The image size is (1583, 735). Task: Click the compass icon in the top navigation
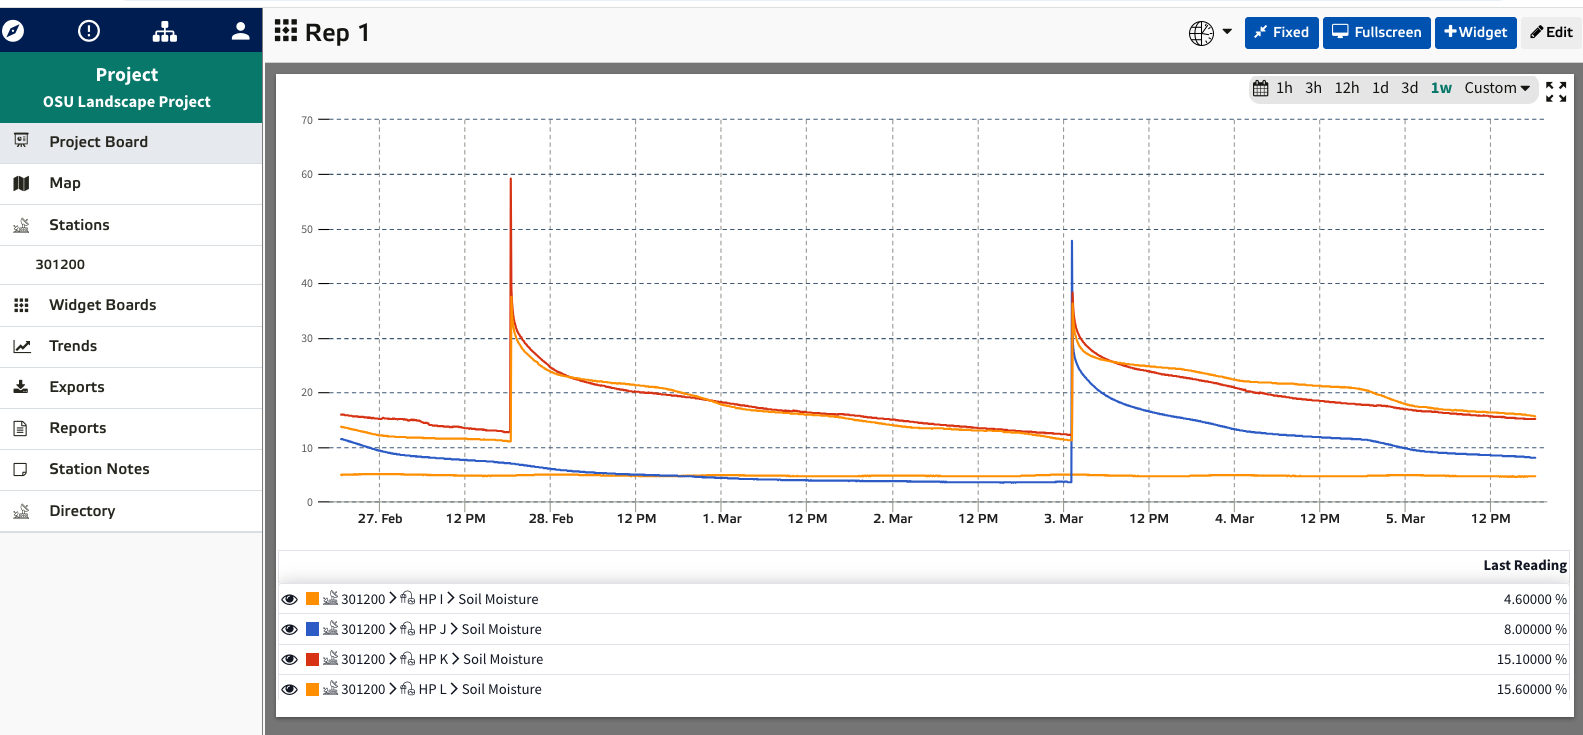click(13, 31)
